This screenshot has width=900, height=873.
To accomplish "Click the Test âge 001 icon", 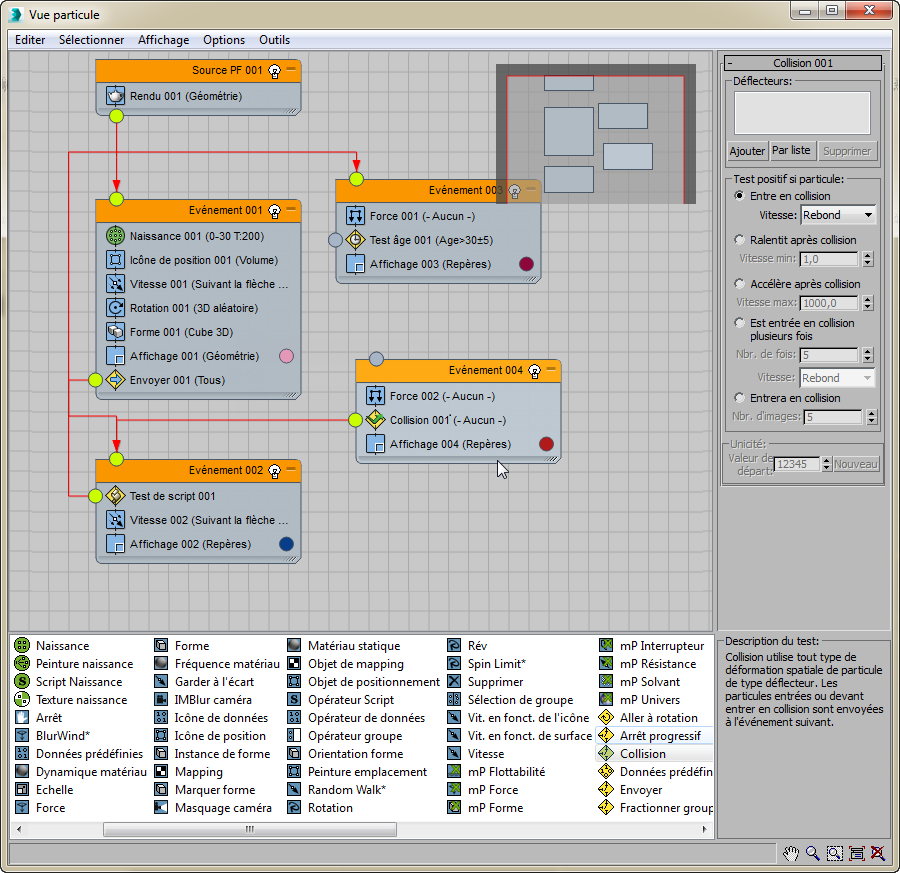I will click(355, 239).
